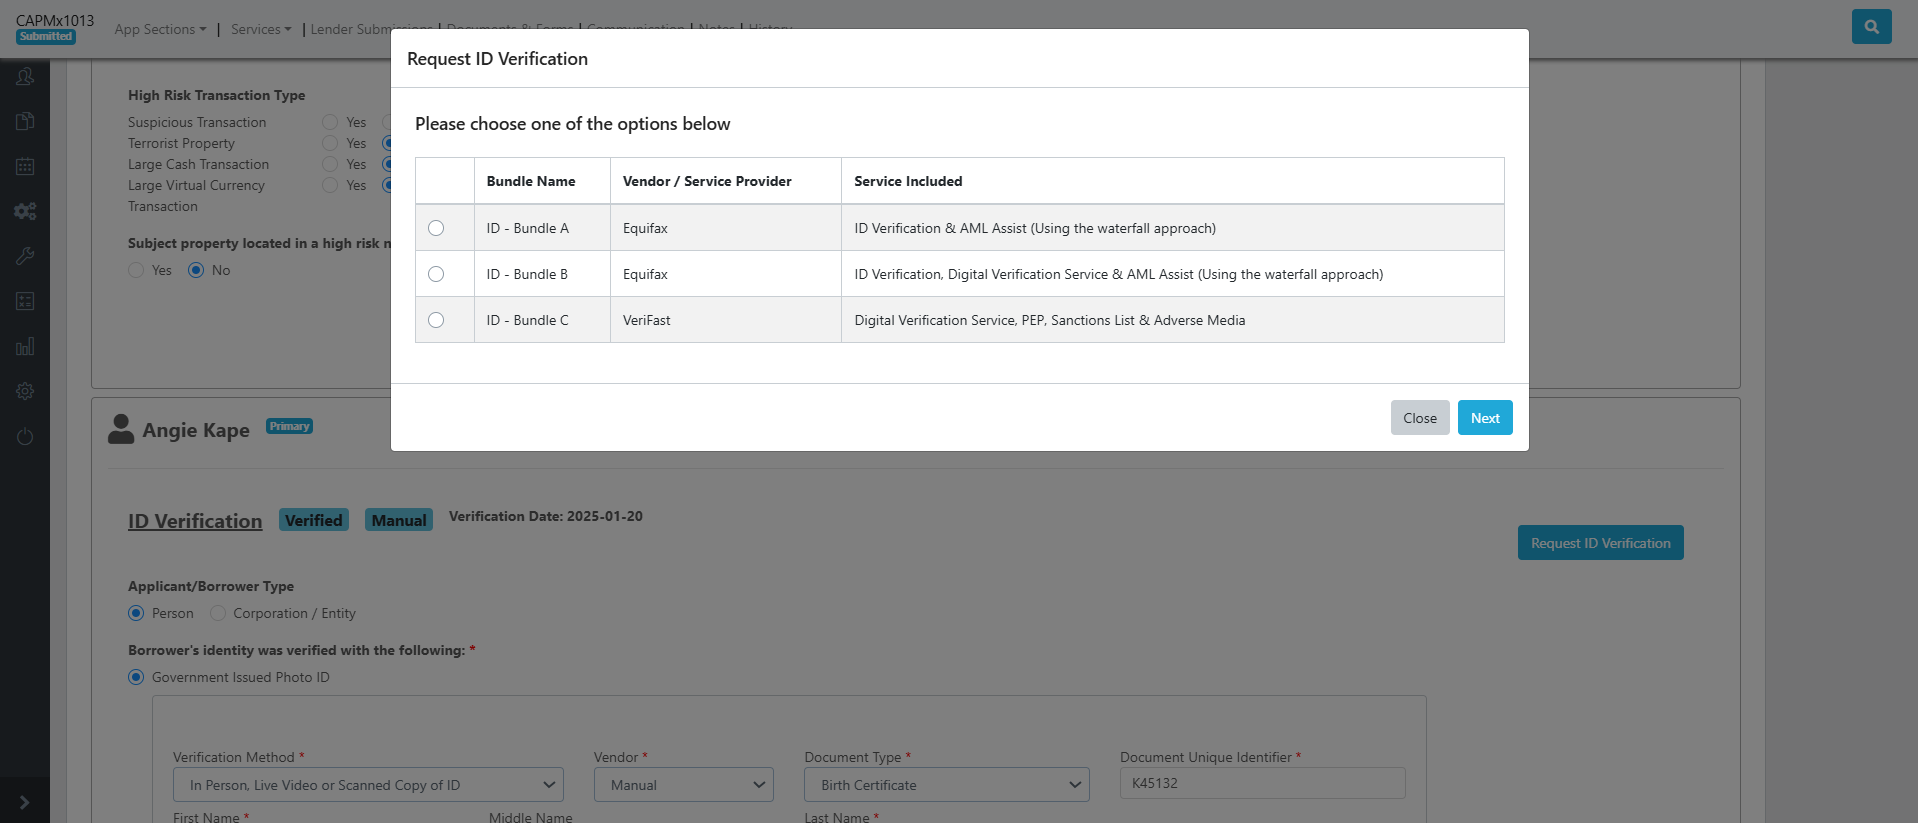Click the multi-gear automation icon
Image resolution: width=1918 pixels, height=823 pixels.
click(25, 212)
